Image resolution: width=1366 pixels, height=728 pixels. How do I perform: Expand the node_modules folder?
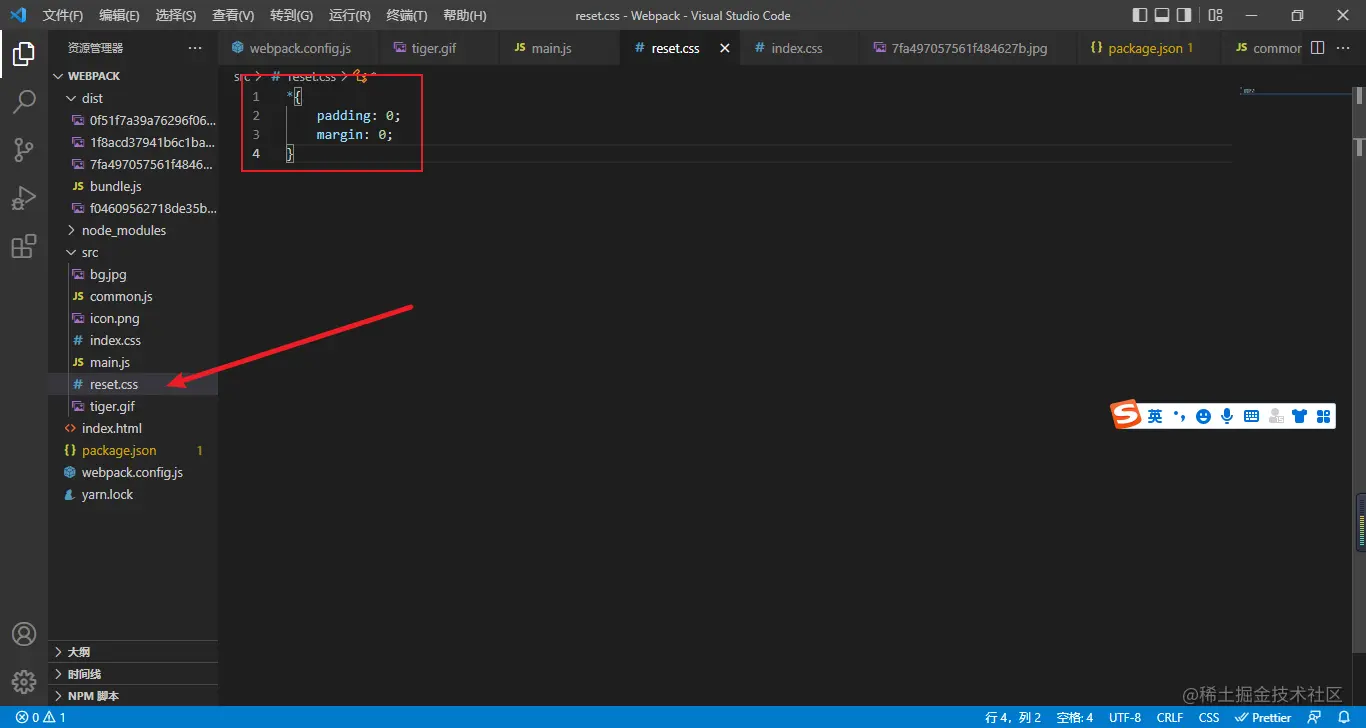[x=133, y=230]
